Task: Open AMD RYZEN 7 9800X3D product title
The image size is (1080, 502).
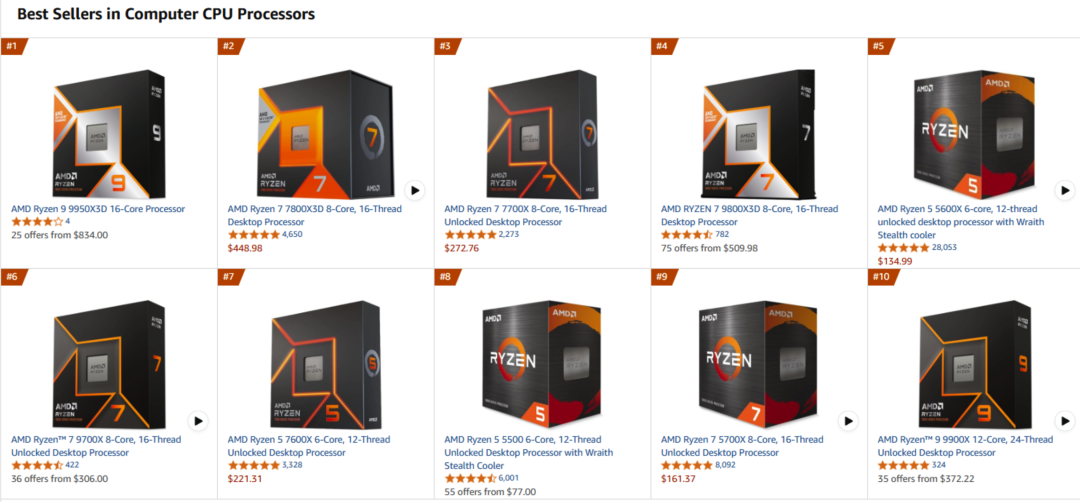Action: (x=749, y=216)
